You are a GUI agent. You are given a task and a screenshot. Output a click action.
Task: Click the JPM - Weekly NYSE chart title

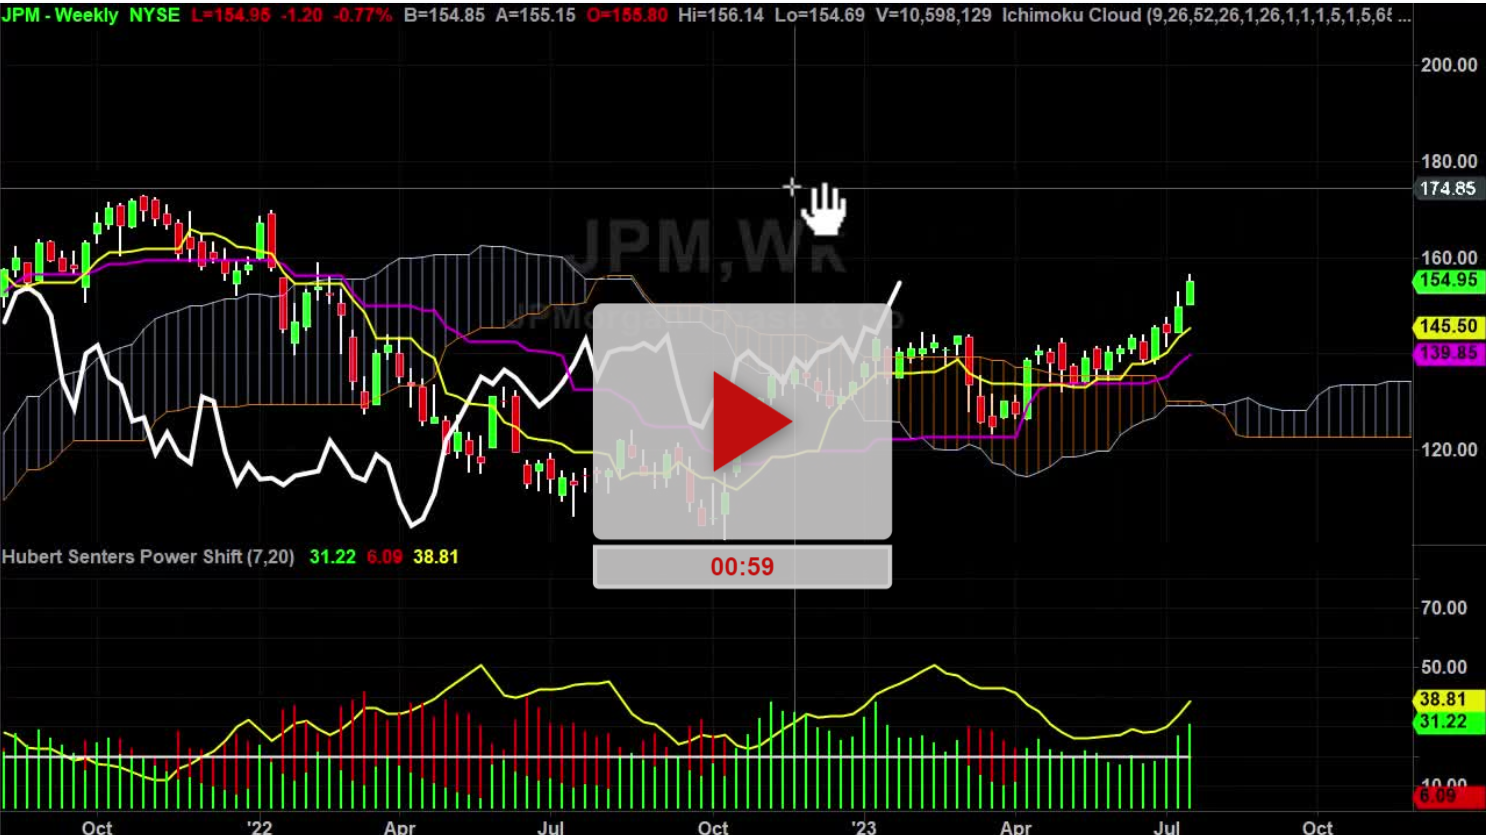[x=91, y=15]
